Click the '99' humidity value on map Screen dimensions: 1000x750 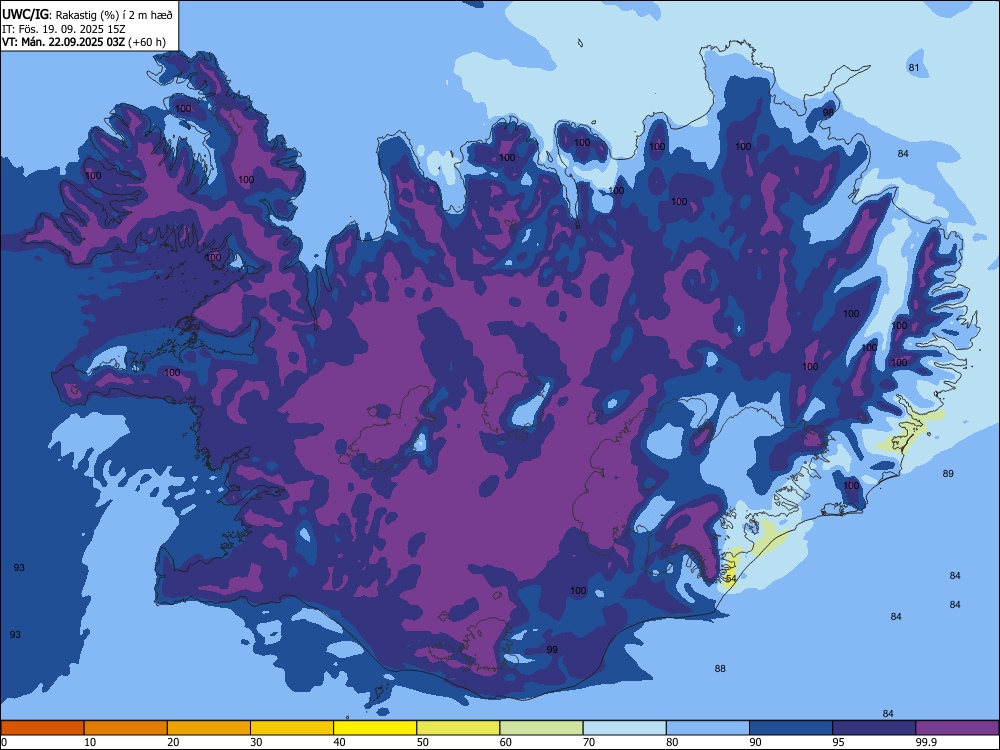pyautogui.click(x=552, y=649)
